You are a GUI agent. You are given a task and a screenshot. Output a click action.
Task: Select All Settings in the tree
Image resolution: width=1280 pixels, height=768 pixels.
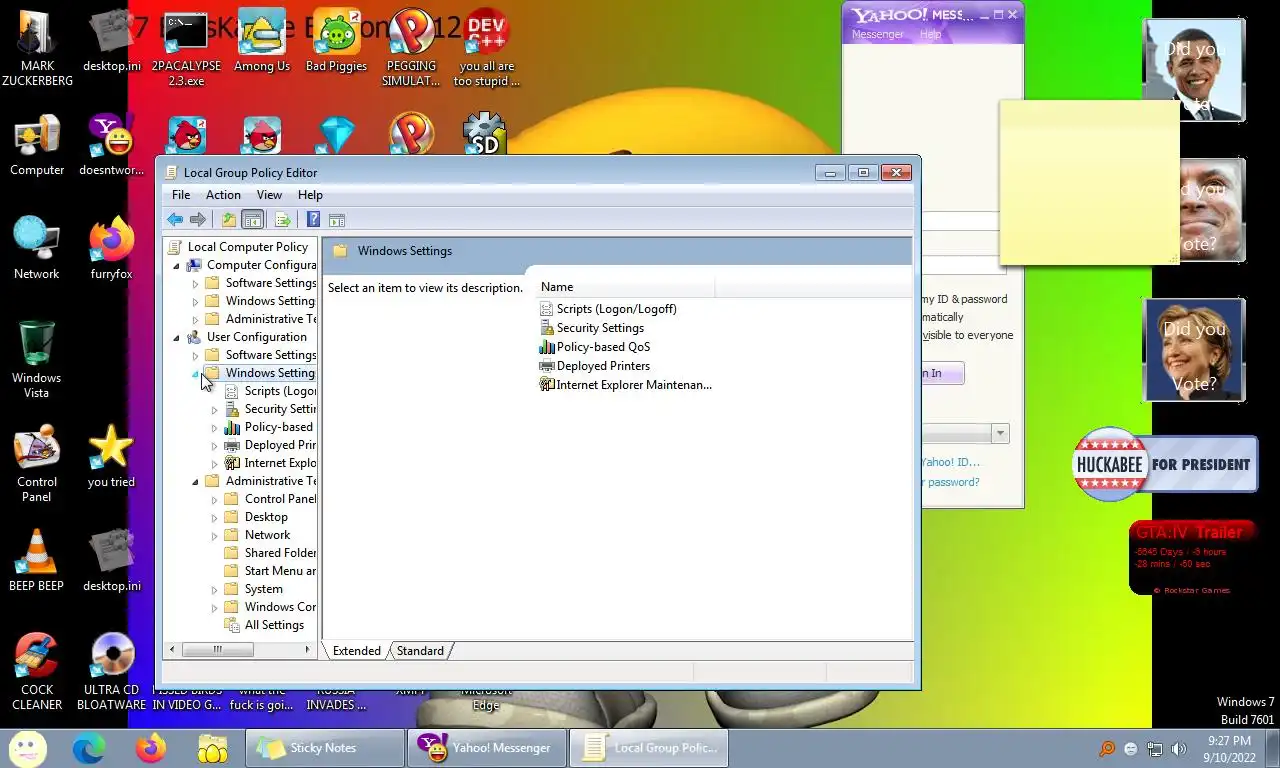coord(274,626)
